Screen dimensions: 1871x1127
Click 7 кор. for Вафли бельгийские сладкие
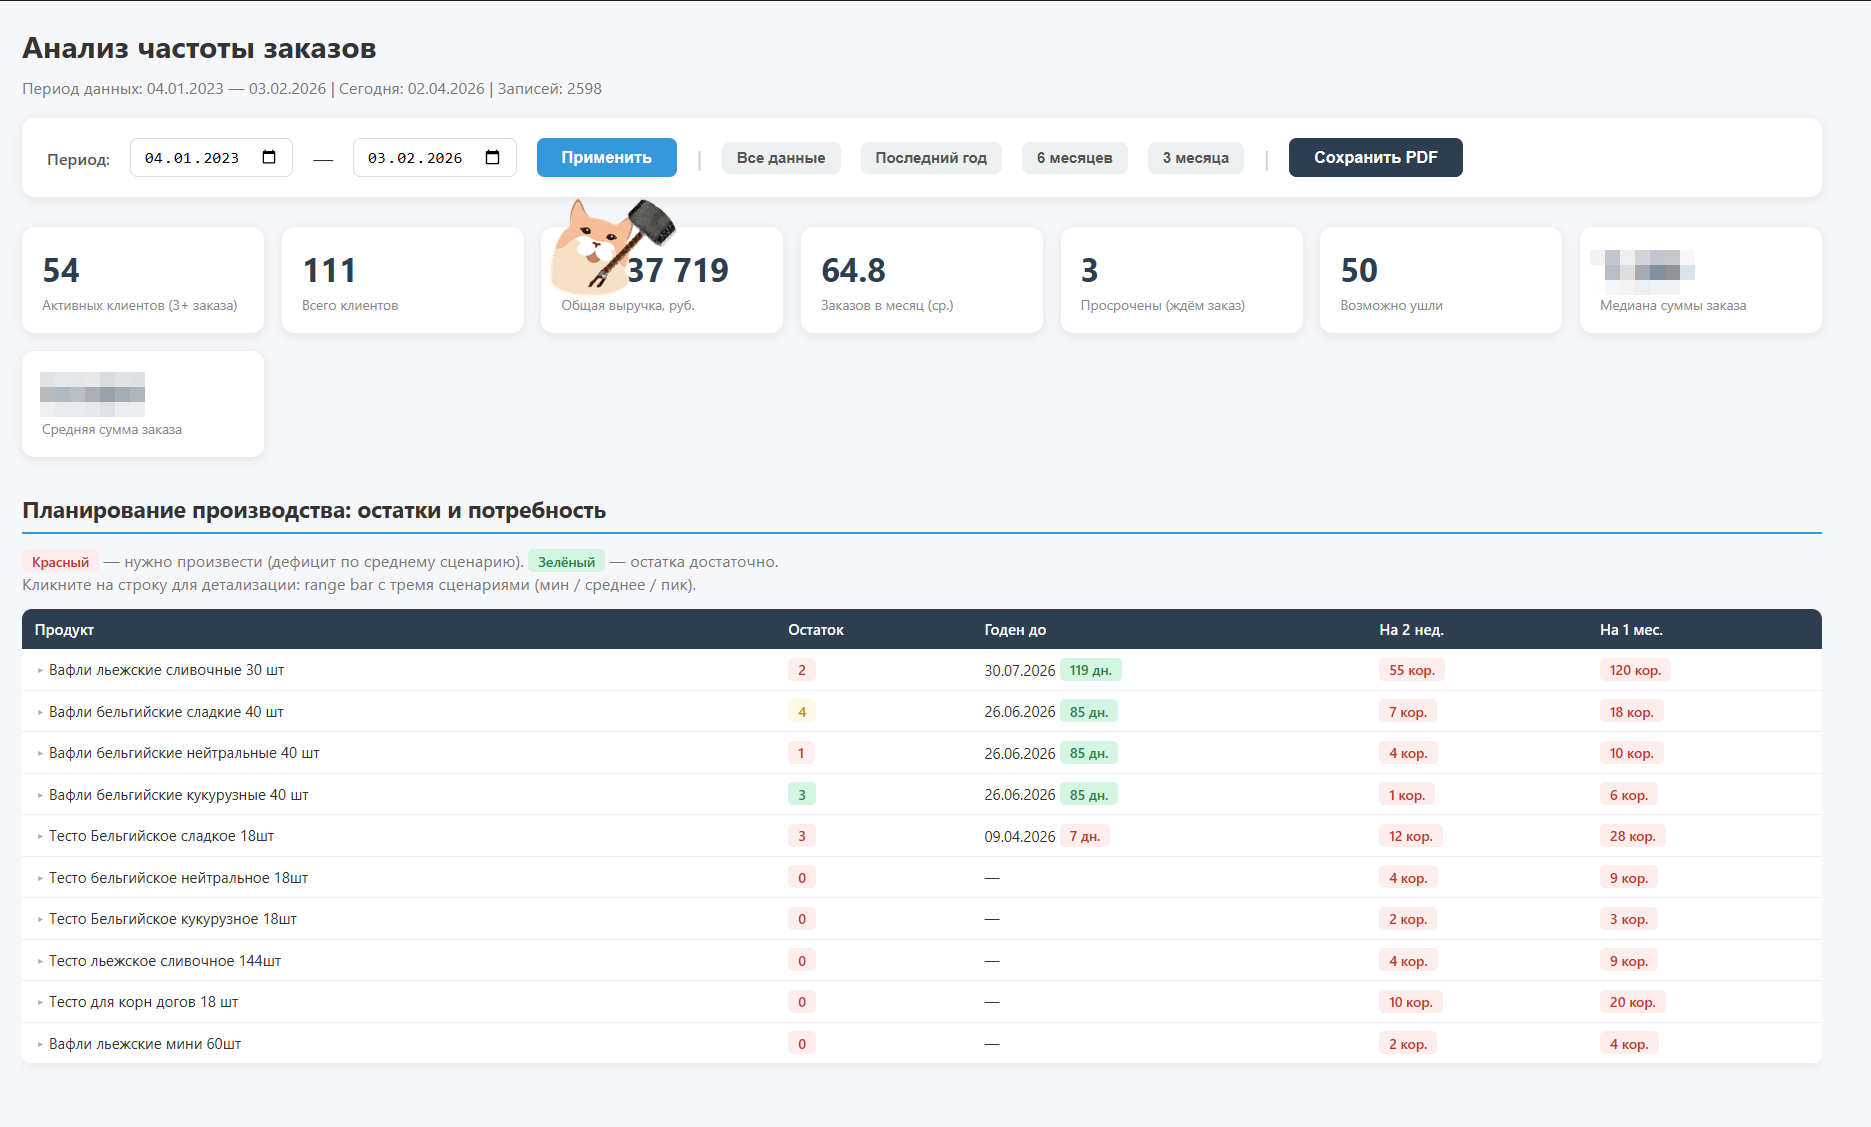[1408, 712]
